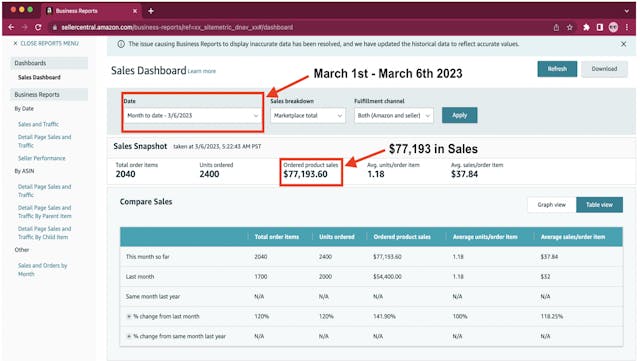Open the browser side panel icon
640x361 pixels.
(600, 27)
